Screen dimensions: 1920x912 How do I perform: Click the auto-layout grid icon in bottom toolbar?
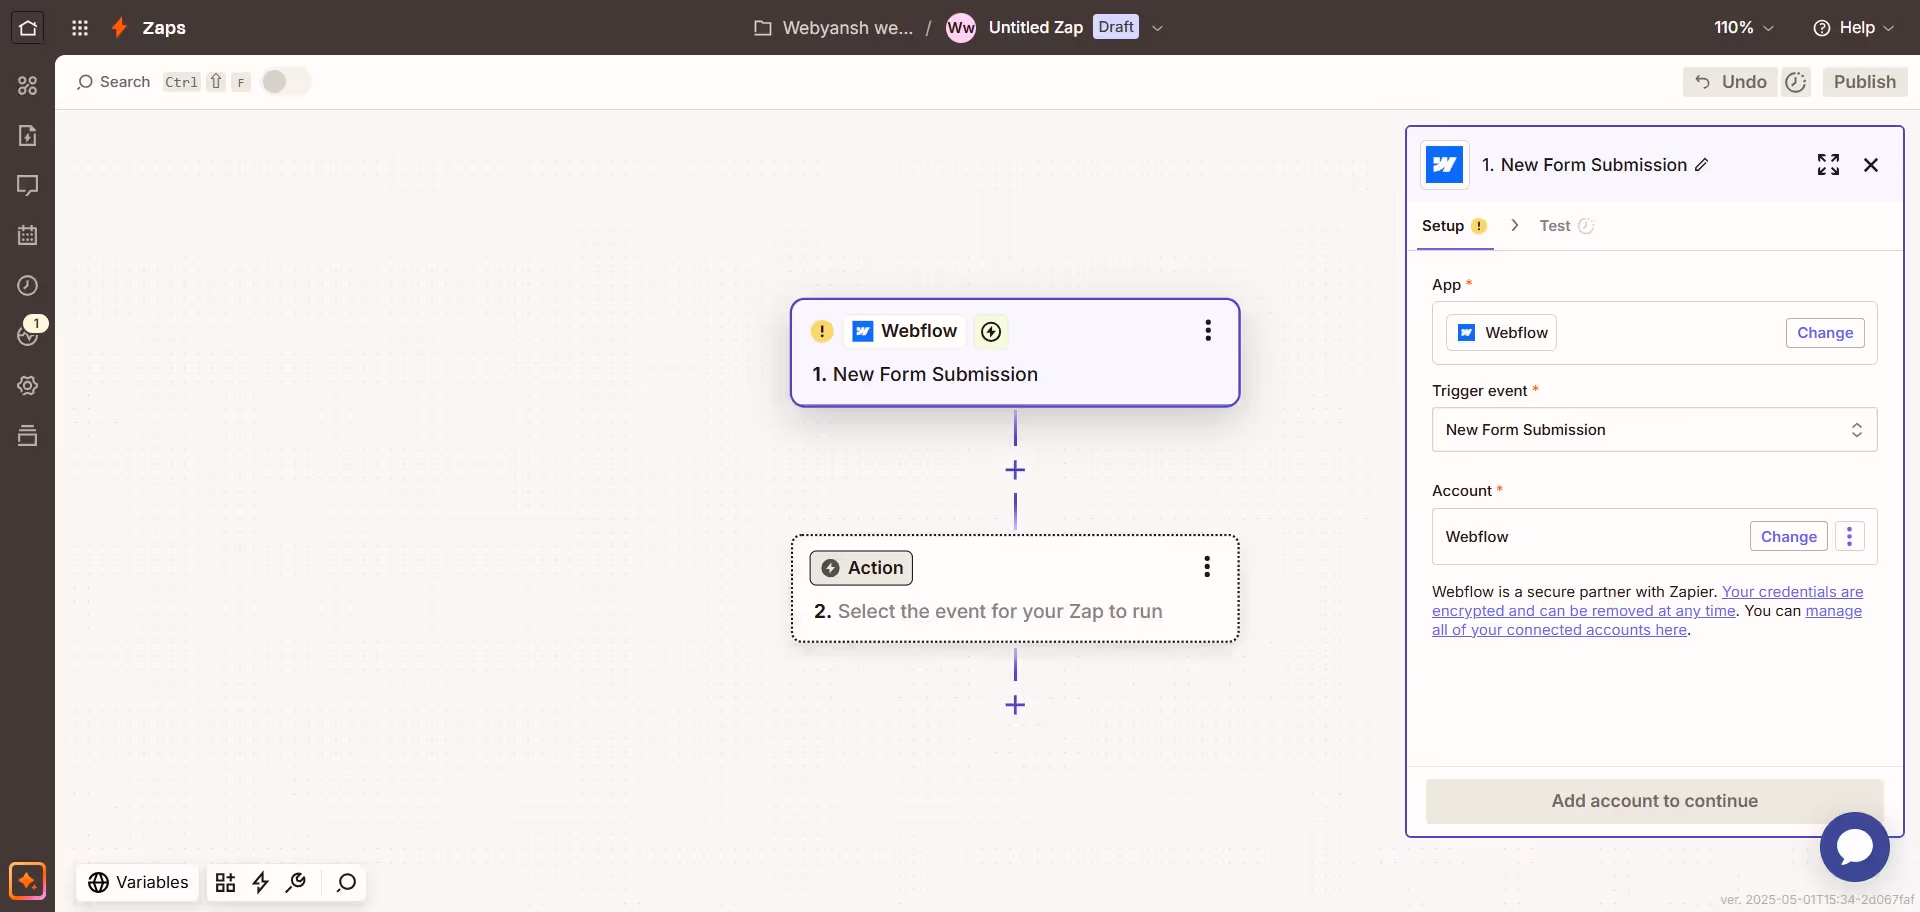tap(226, 882)
